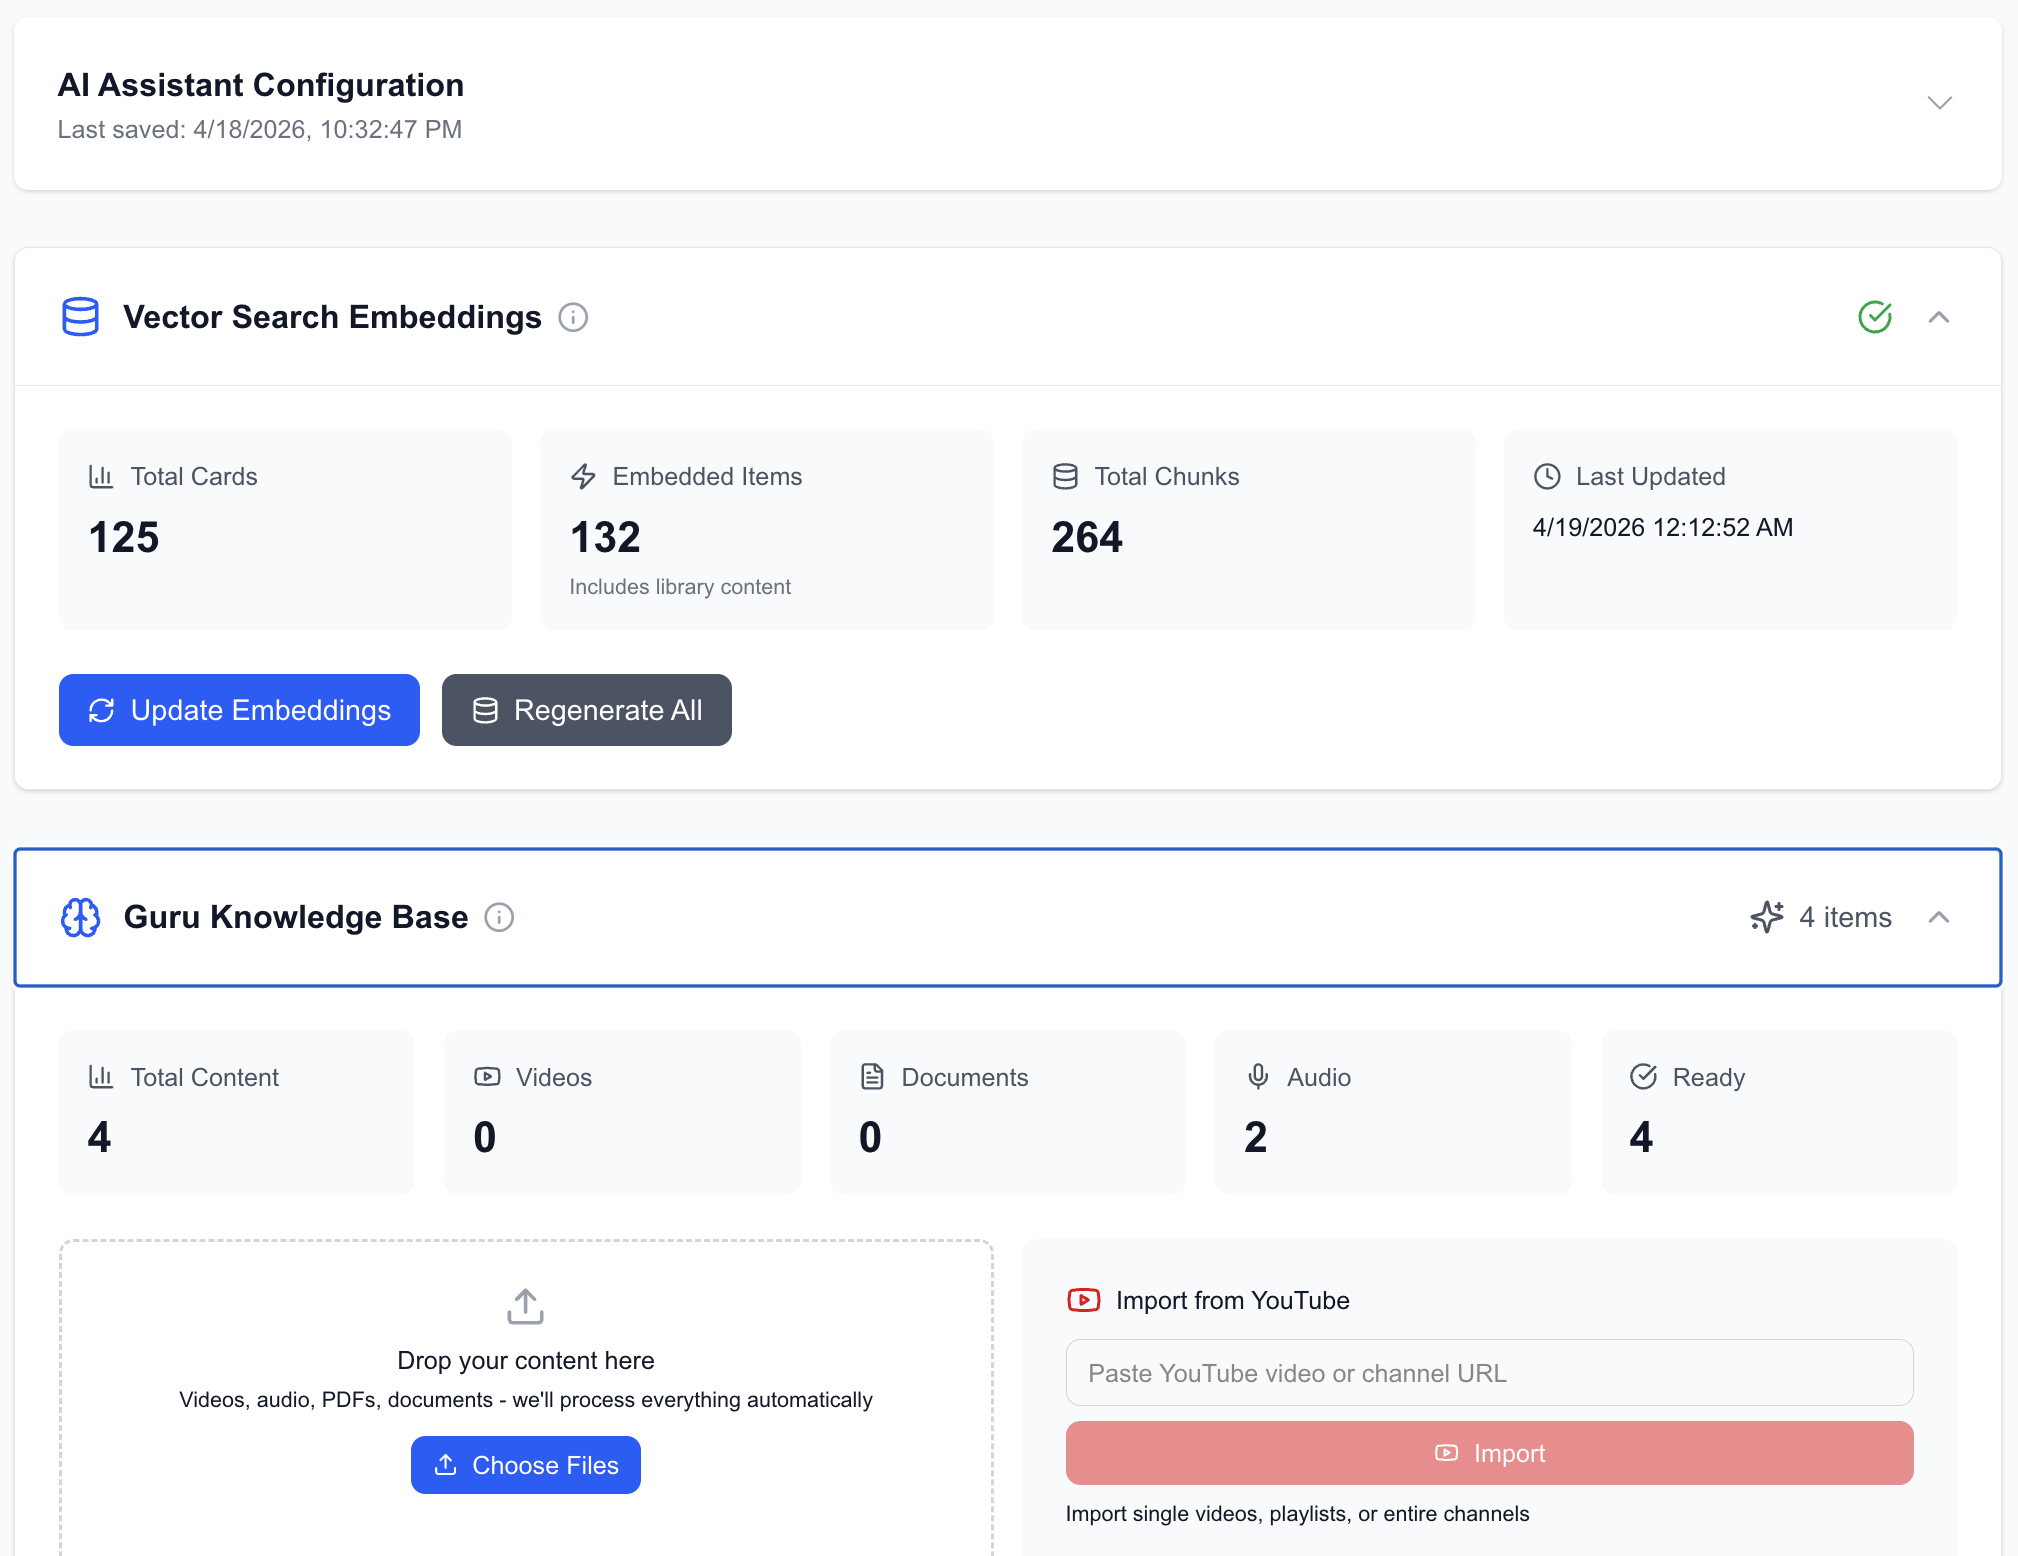Click the Regenerate All button
Image resolution: width=2018 pixels, height=1556 pixels.
587,710
